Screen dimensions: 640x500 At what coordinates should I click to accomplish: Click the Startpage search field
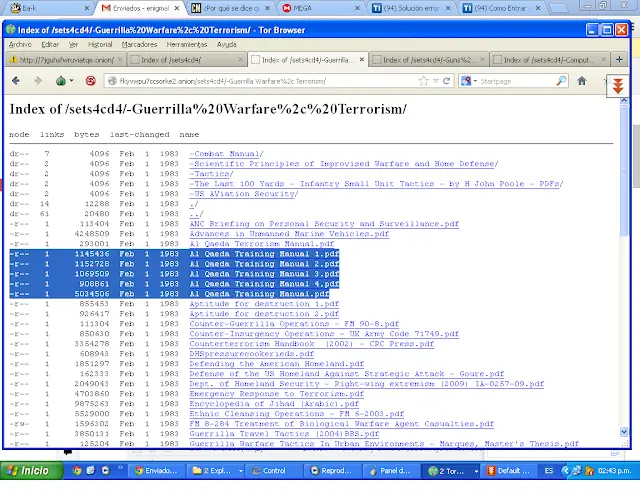[518, 81]
